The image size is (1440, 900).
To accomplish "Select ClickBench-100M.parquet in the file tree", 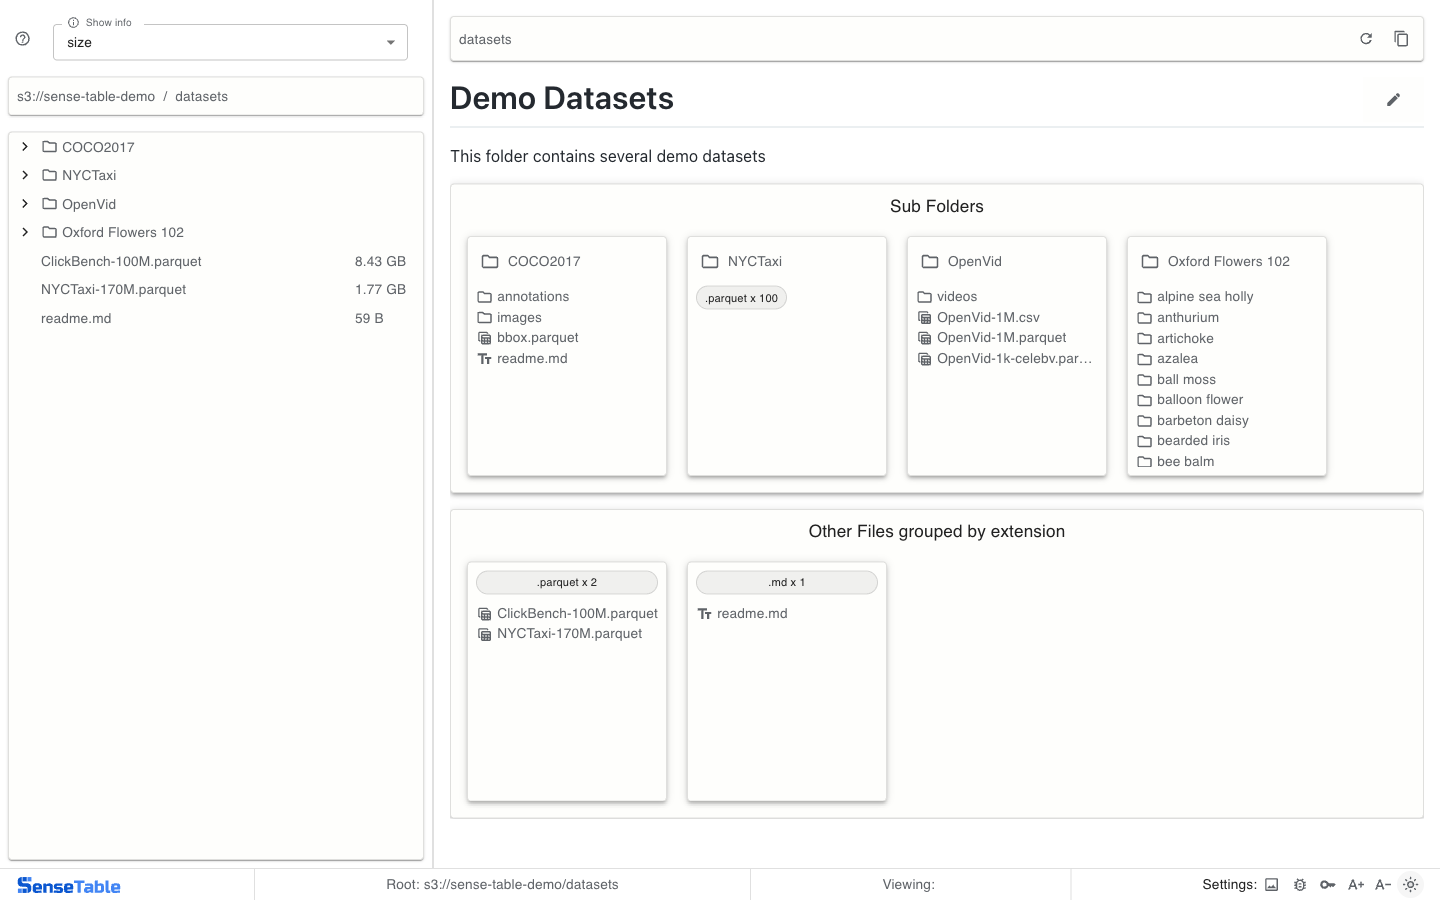I will (x=121, y=261).
